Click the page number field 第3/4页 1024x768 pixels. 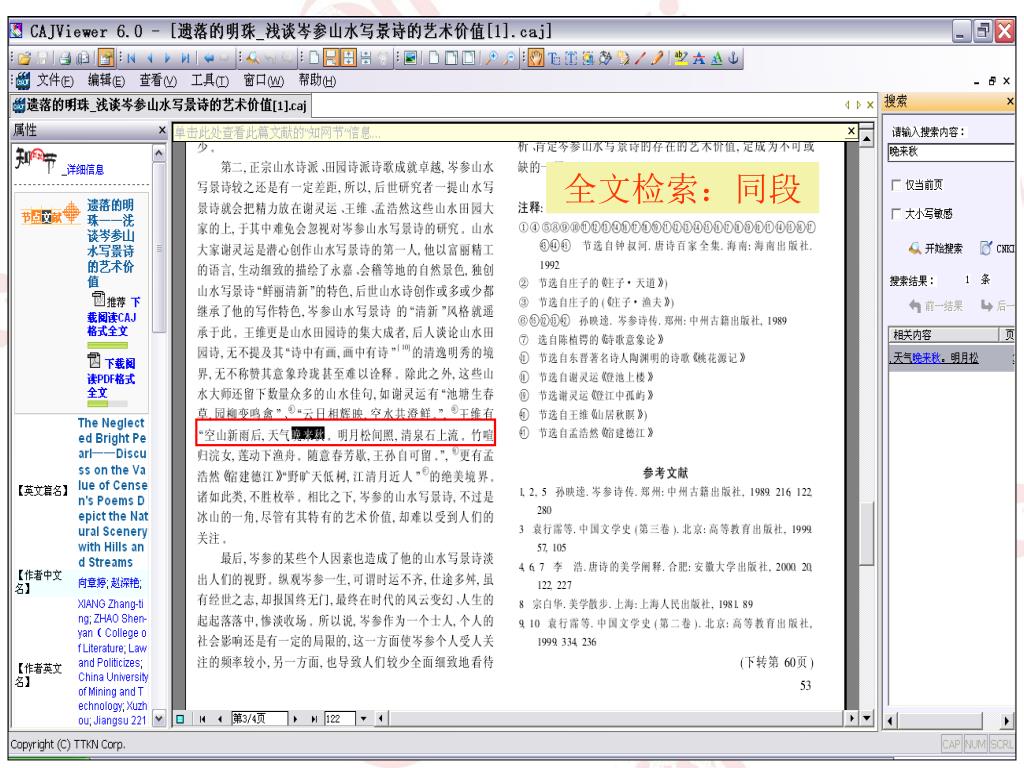[259, 718]
